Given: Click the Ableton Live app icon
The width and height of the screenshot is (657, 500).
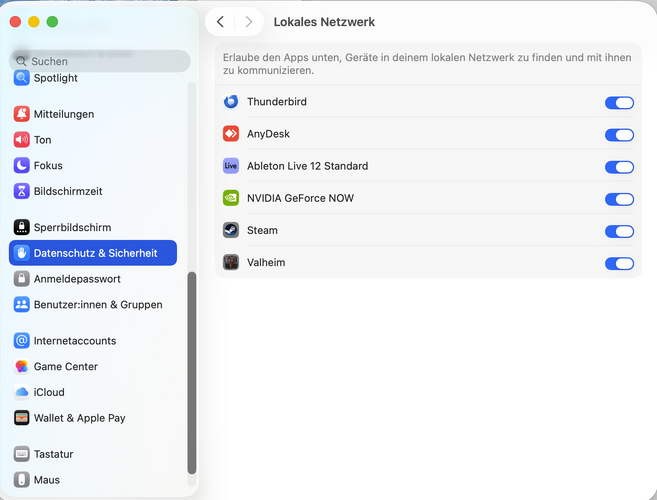Looking at the screenshot, I should [x=231, y=166].
